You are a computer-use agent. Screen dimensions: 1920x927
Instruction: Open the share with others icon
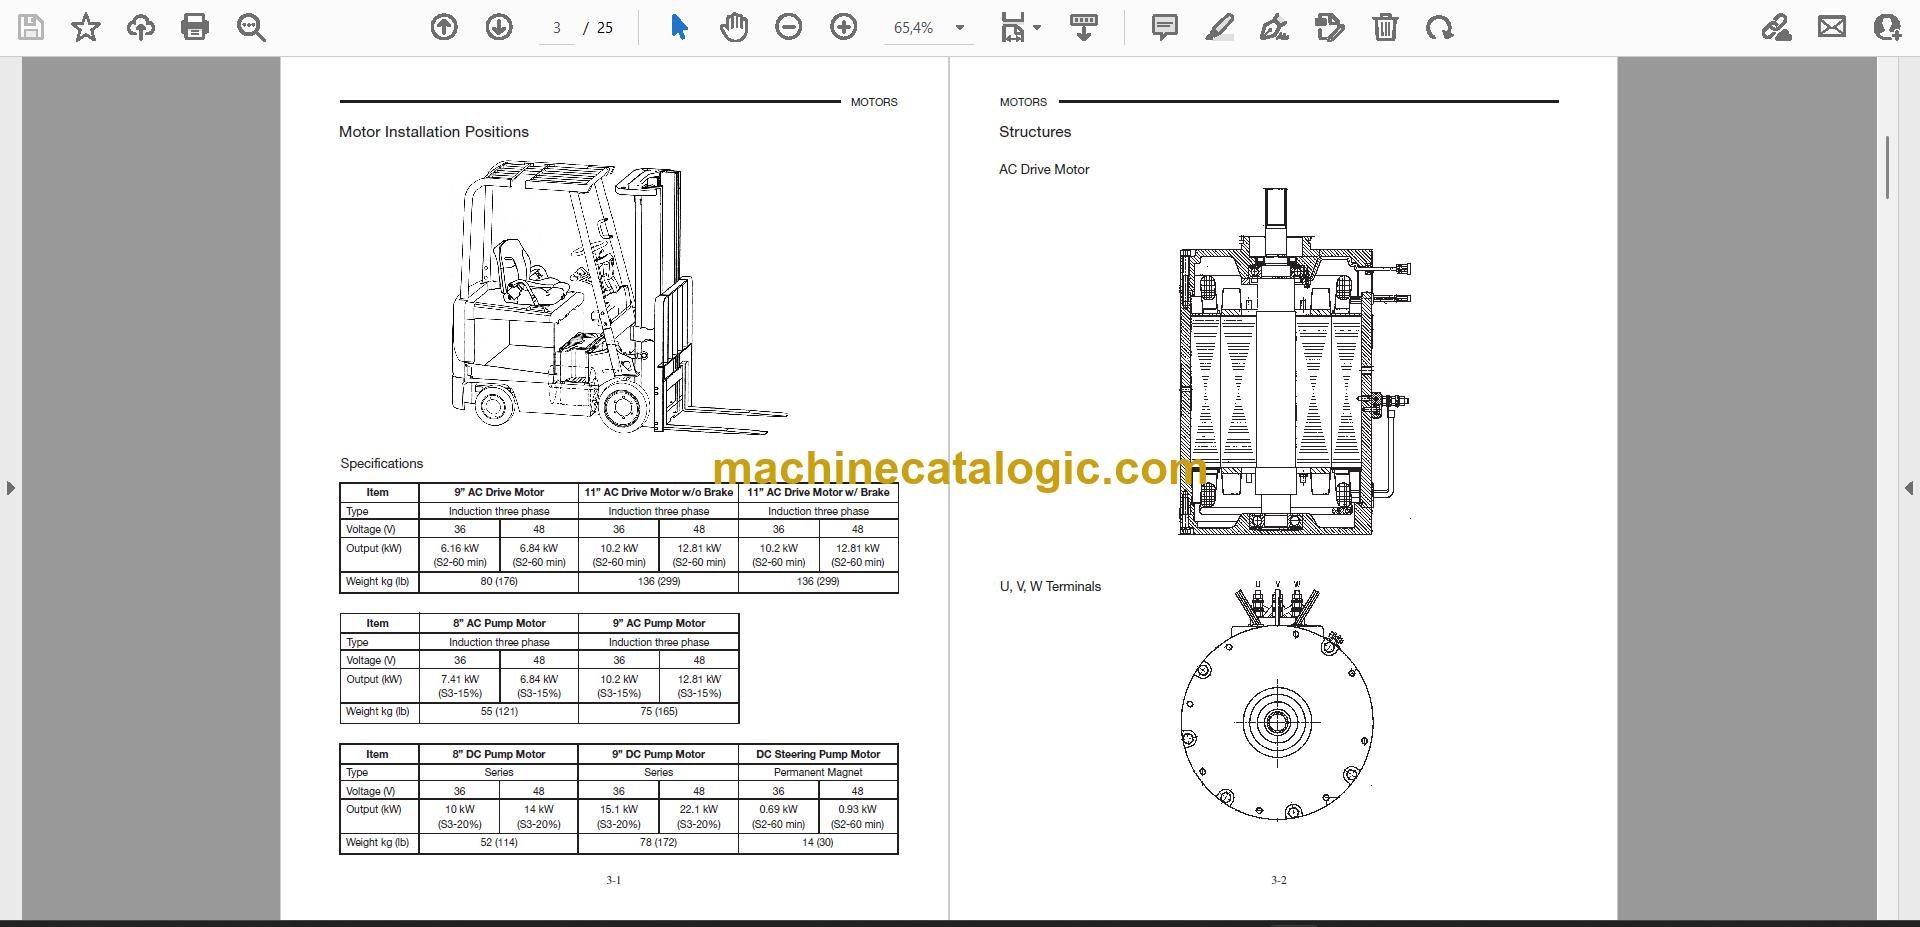coord(1887,27)
